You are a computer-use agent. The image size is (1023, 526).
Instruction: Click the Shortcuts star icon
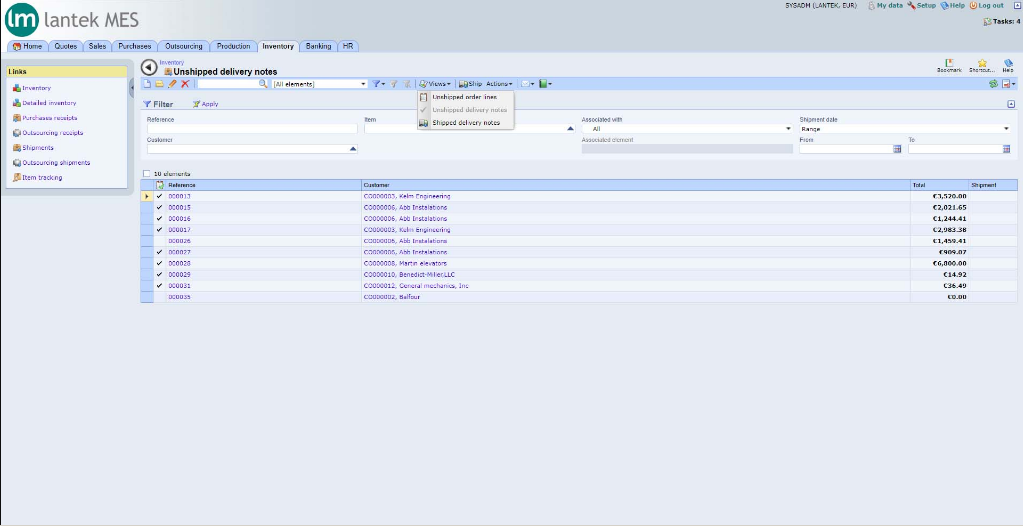(x=982, y=65)
